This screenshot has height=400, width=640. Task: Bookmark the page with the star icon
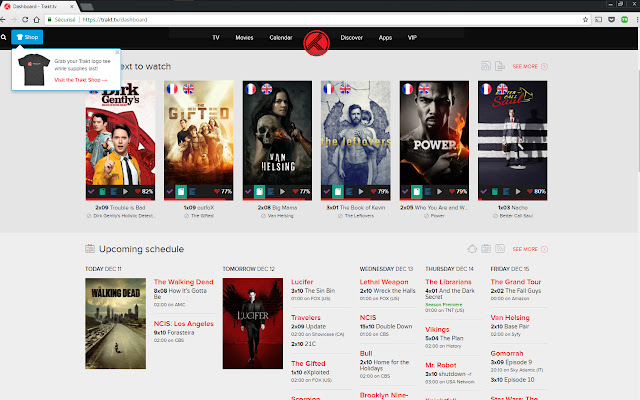click(x=585, y=20)
